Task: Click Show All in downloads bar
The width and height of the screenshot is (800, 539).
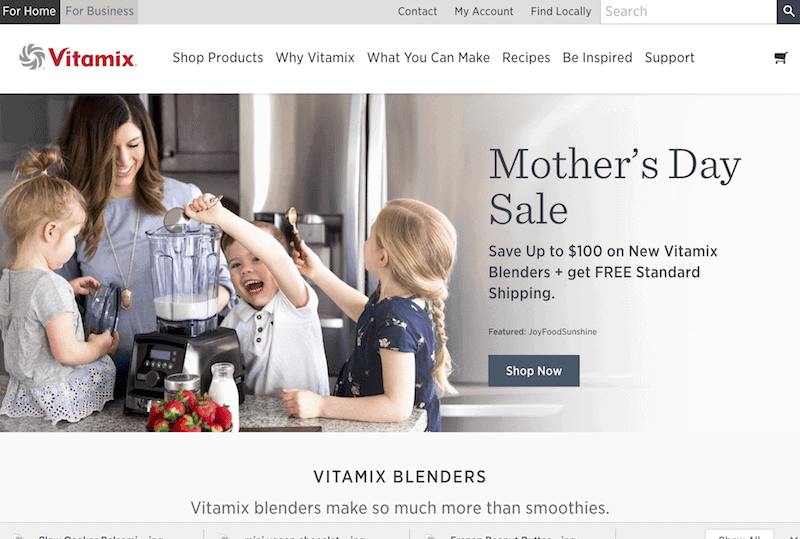Action: (739, 536)
